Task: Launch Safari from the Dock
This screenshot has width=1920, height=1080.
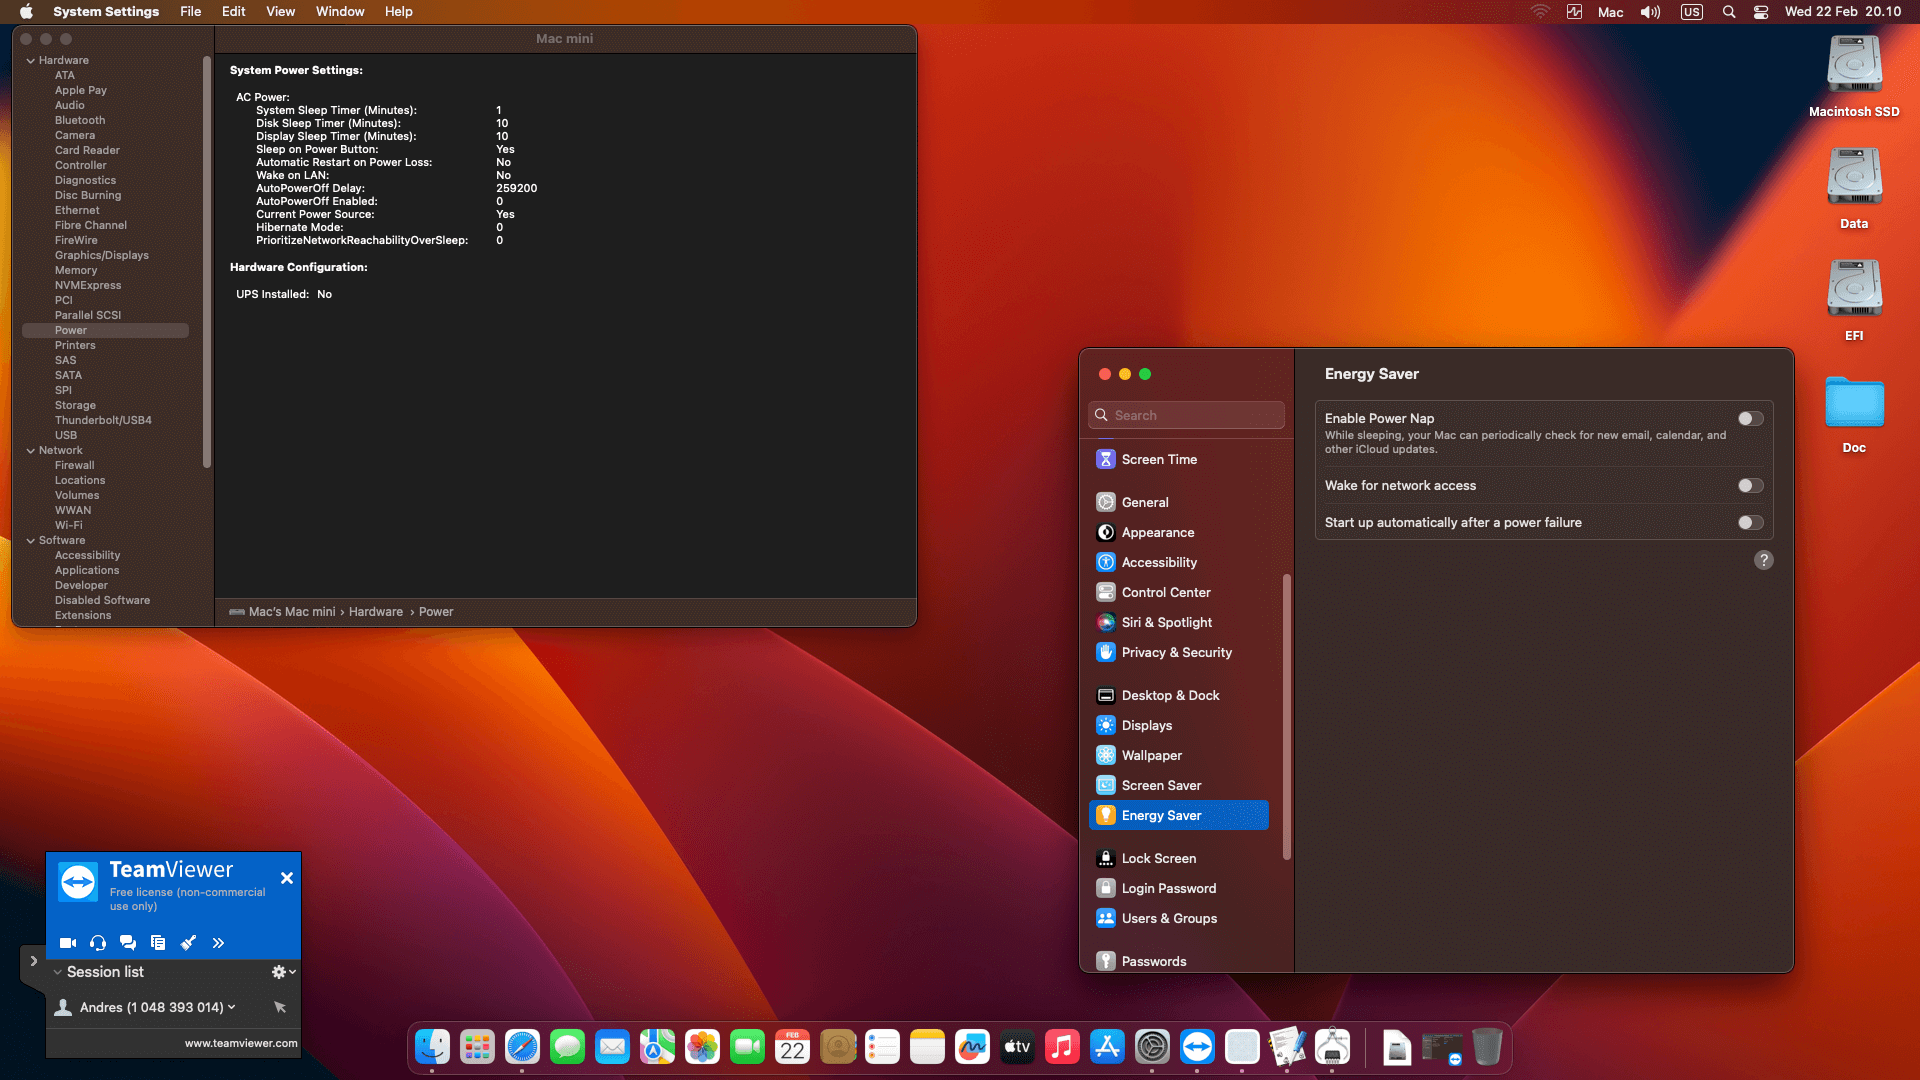Action: (x=522, y=1047)
